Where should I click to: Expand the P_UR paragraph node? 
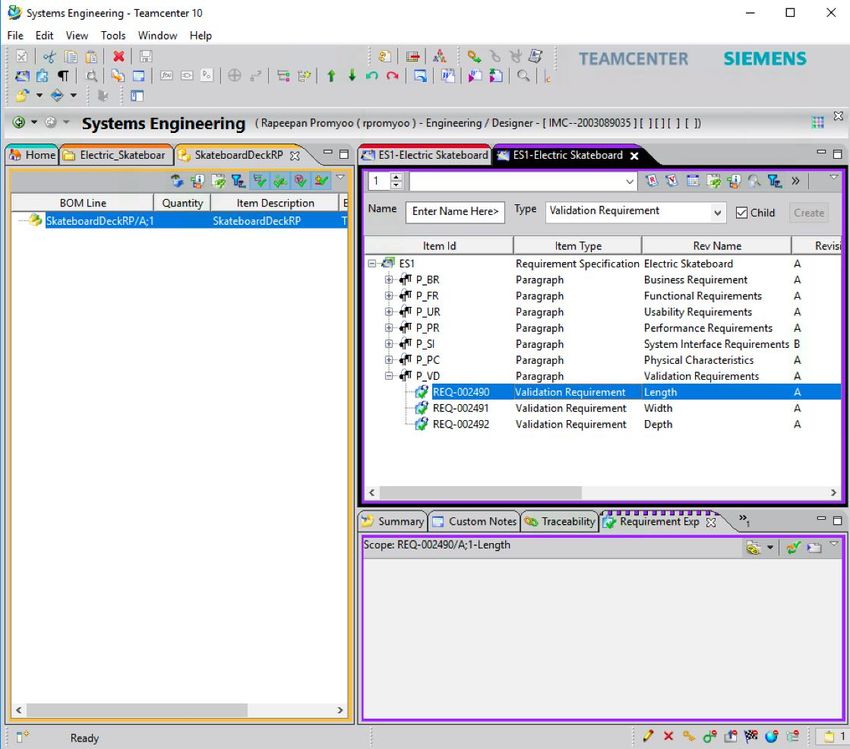(389, 312)
